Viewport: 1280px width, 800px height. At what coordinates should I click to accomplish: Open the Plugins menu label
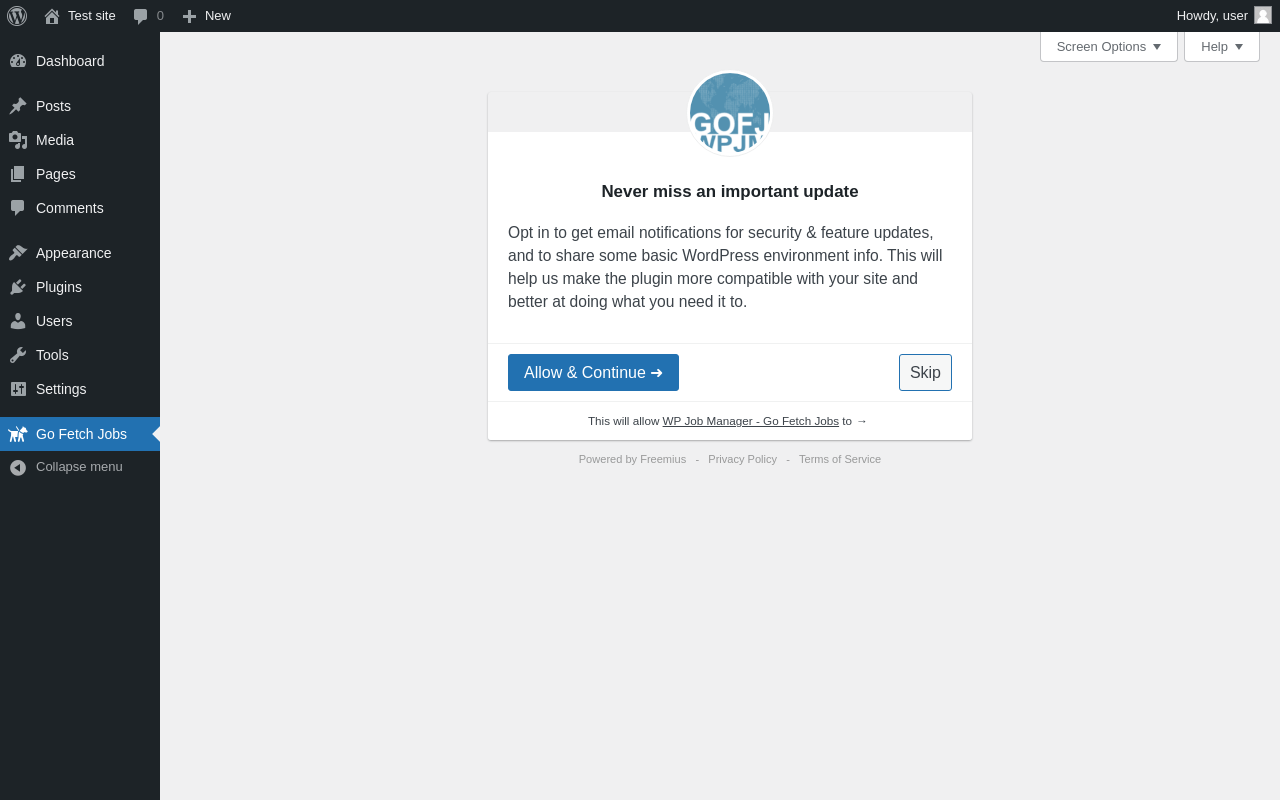[59, 287]
